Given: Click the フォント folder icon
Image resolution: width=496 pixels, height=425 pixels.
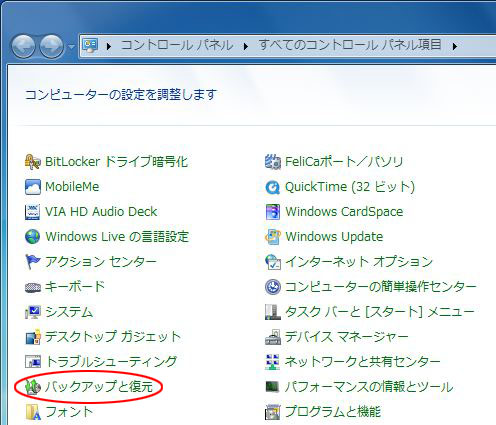Looking at the screenshot, I should (x=33, y=412).
